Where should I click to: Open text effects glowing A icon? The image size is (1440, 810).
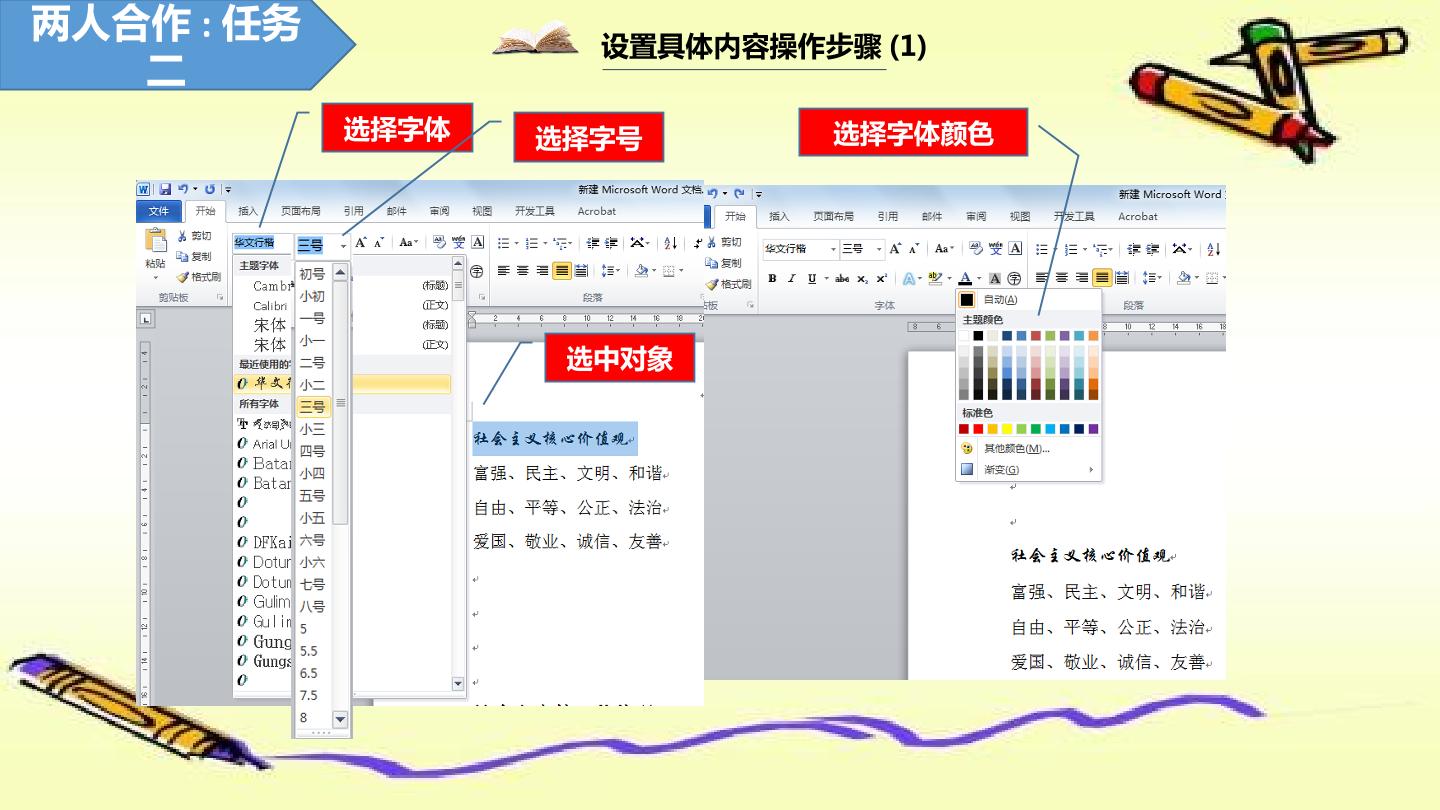[x=909, y=278]
